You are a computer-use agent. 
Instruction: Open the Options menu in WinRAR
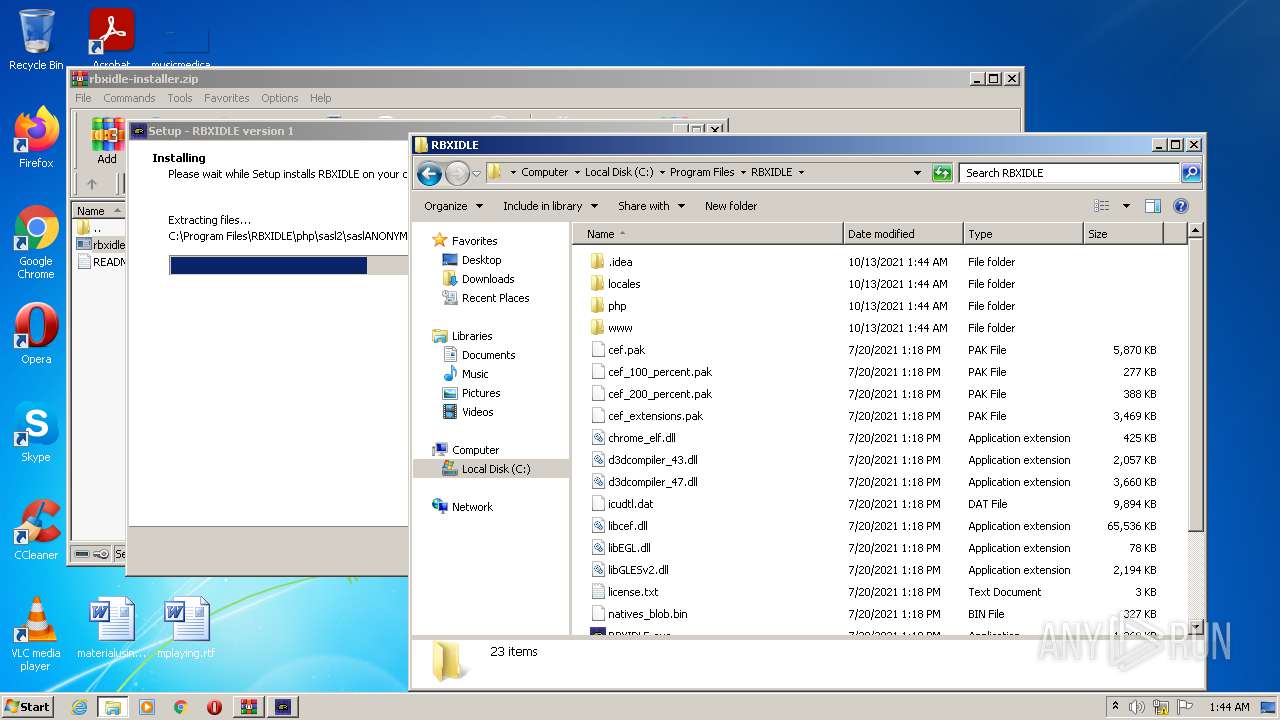pyautogui.click(x=279, y=98)
